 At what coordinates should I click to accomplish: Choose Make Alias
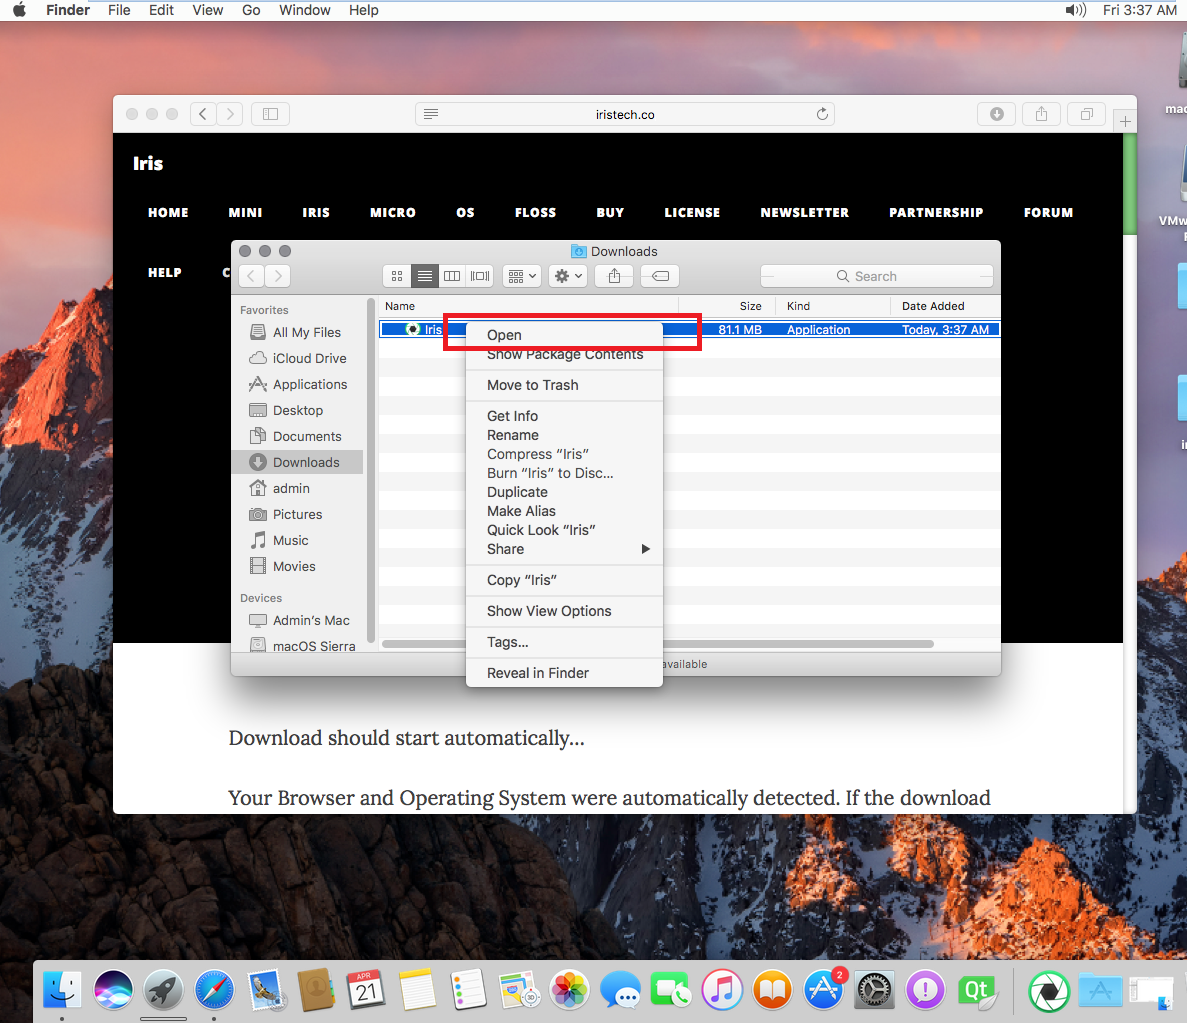[x=565, y=511]
